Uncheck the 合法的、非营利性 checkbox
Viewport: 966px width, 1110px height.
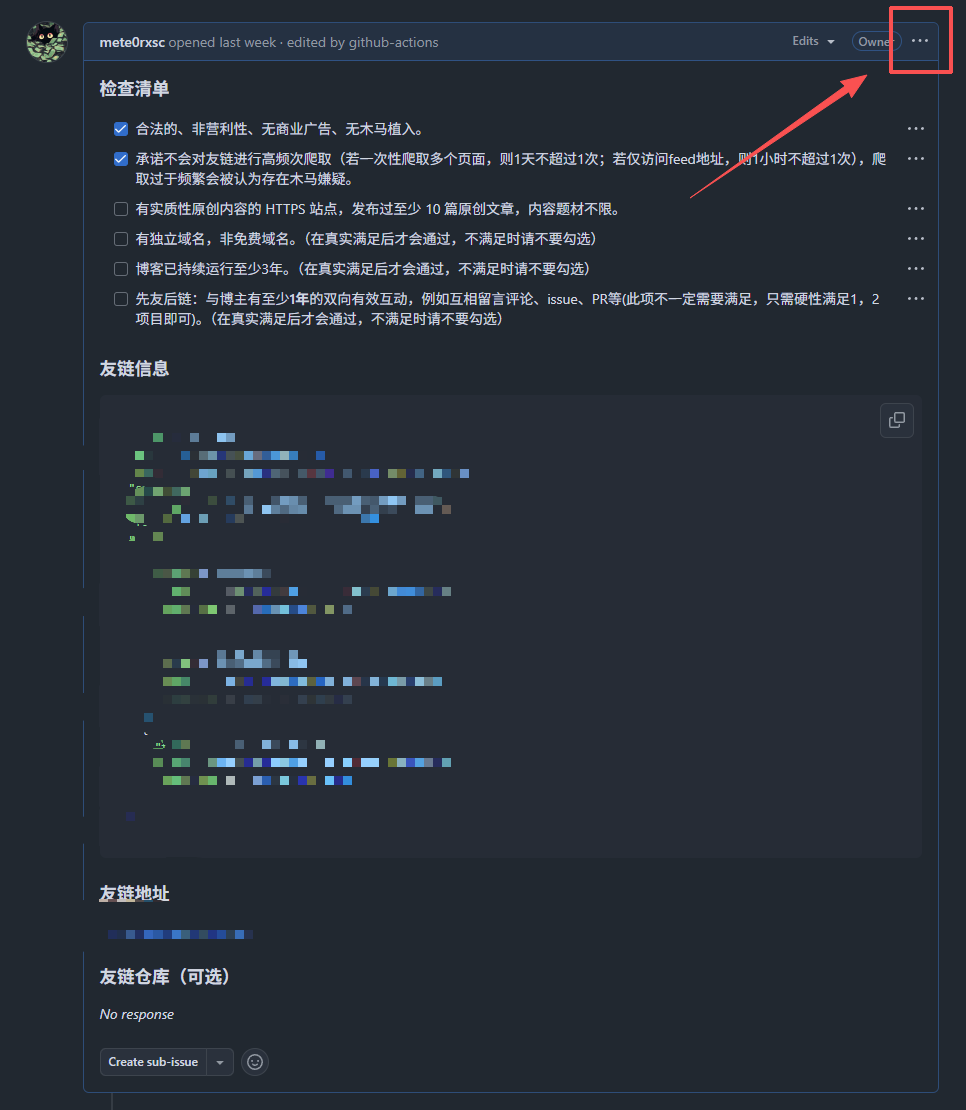click(121, 128)
